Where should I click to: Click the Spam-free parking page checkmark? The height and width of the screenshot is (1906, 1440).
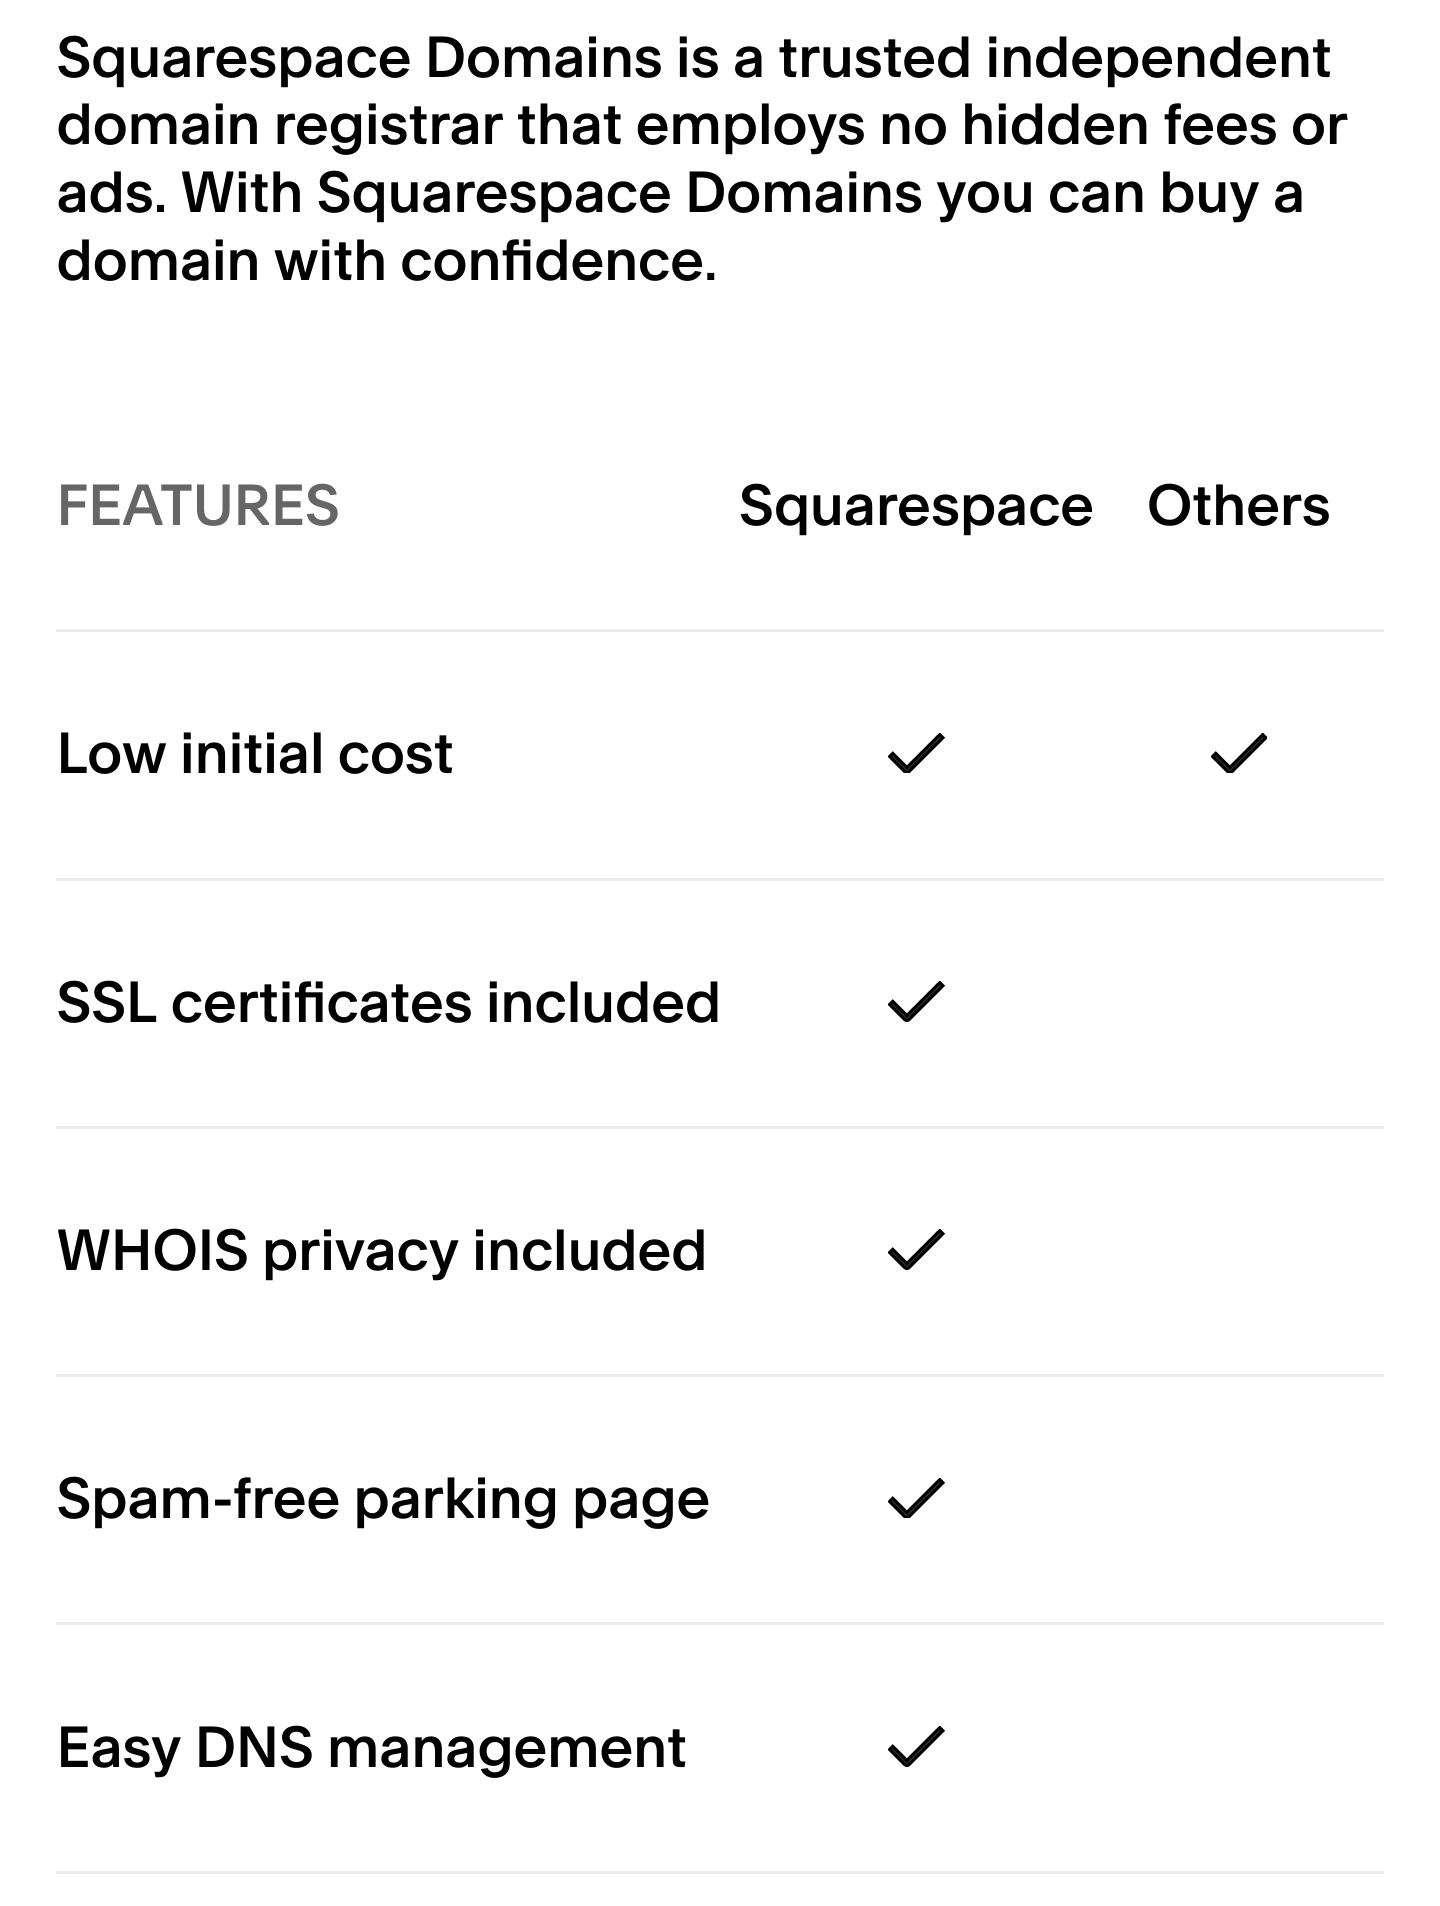coord(915,1498)
